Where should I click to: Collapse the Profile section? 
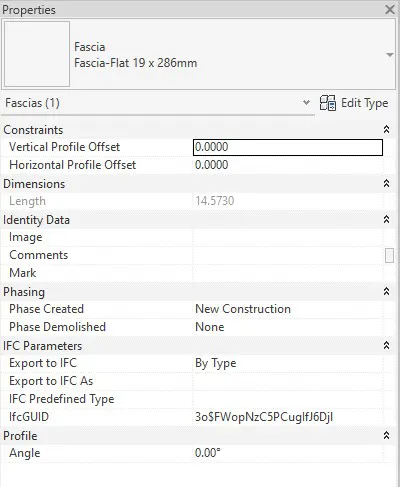tap(386, 435)
